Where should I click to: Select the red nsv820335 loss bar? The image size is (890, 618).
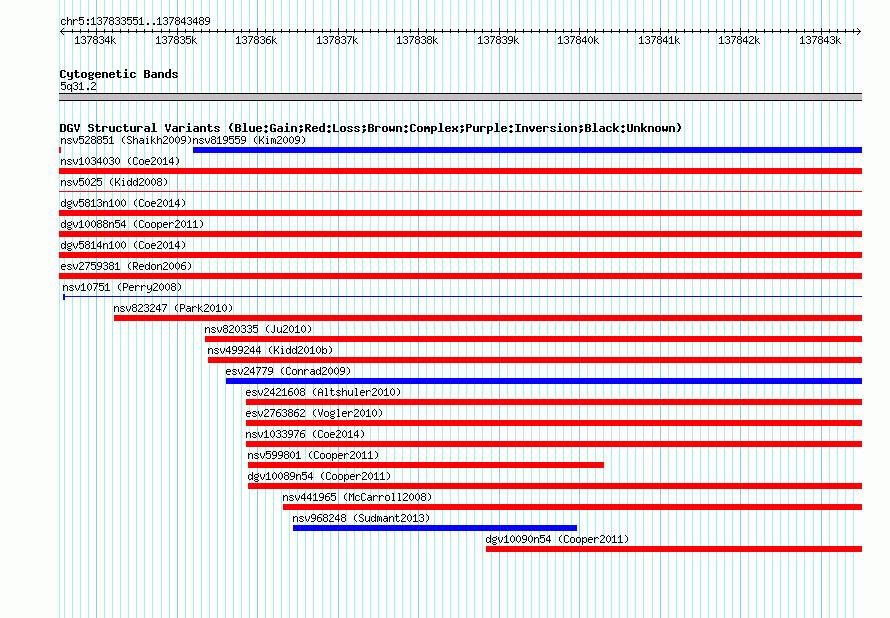coord(534,339)
